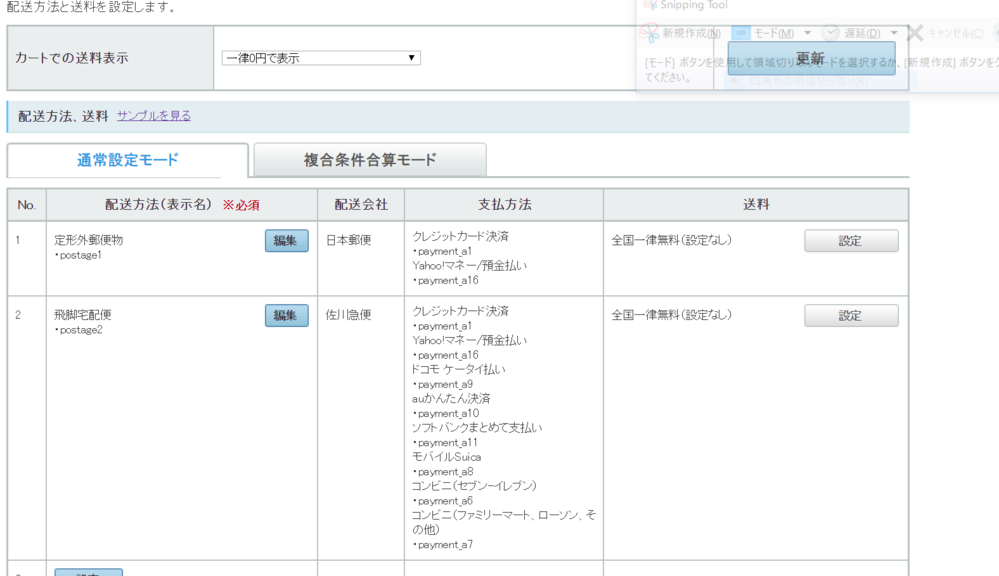Click the payment_a7 code text

tap(445, 545)
